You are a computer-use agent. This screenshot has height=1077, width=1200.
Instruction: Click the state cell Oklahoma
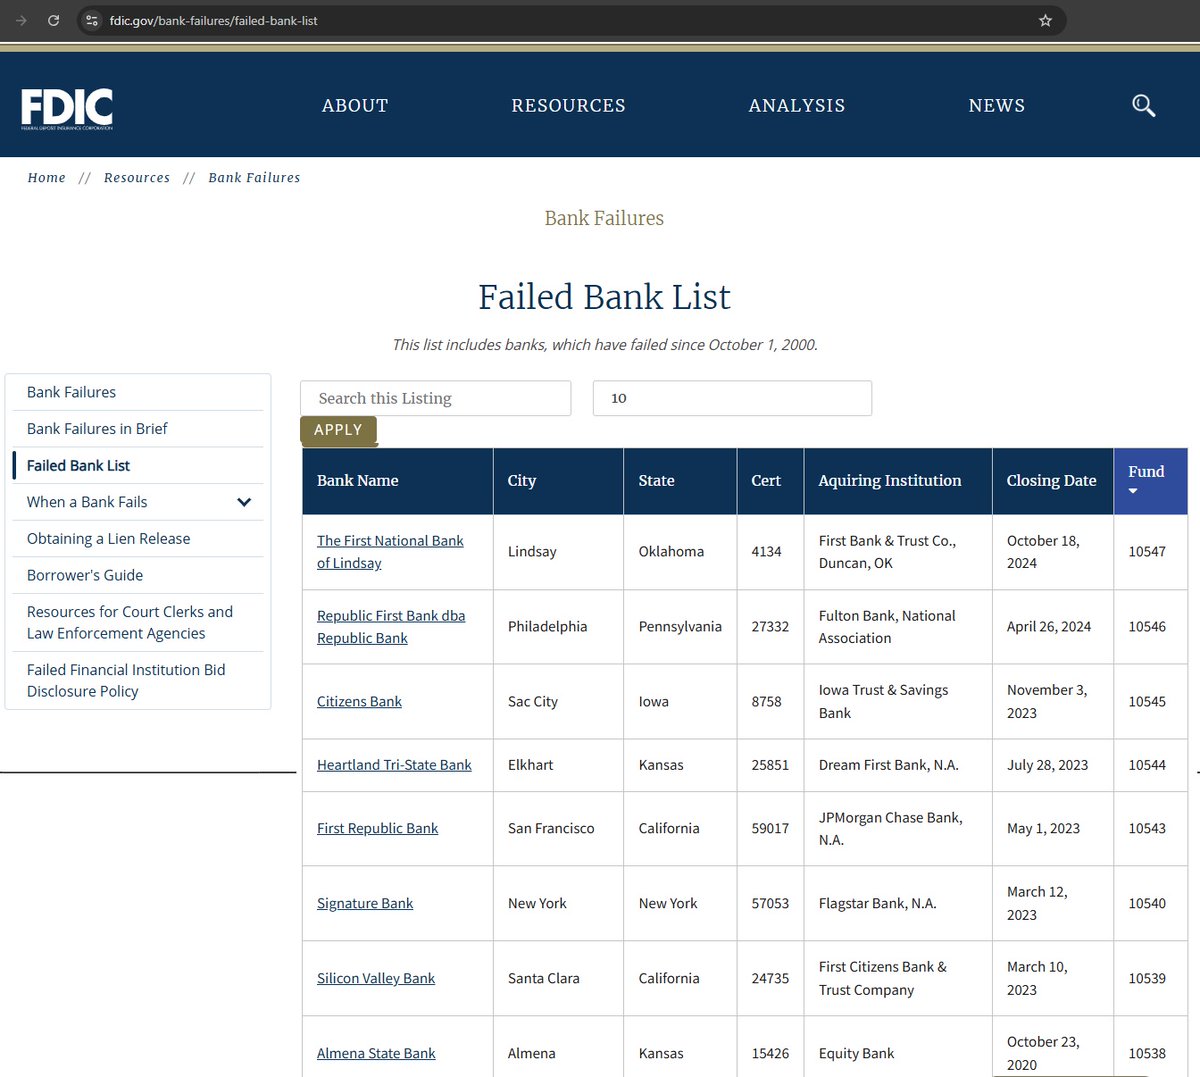tap(671, 552)
